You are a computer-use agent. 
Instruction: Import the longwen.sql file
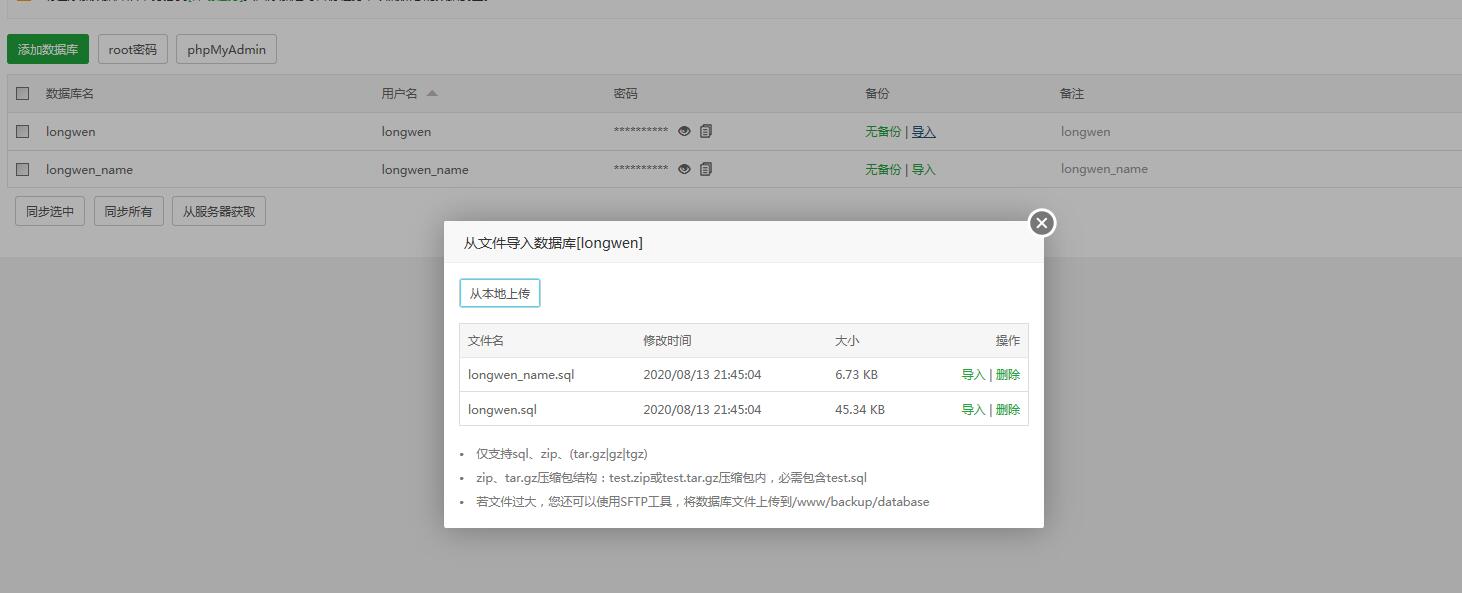[972, 410]
